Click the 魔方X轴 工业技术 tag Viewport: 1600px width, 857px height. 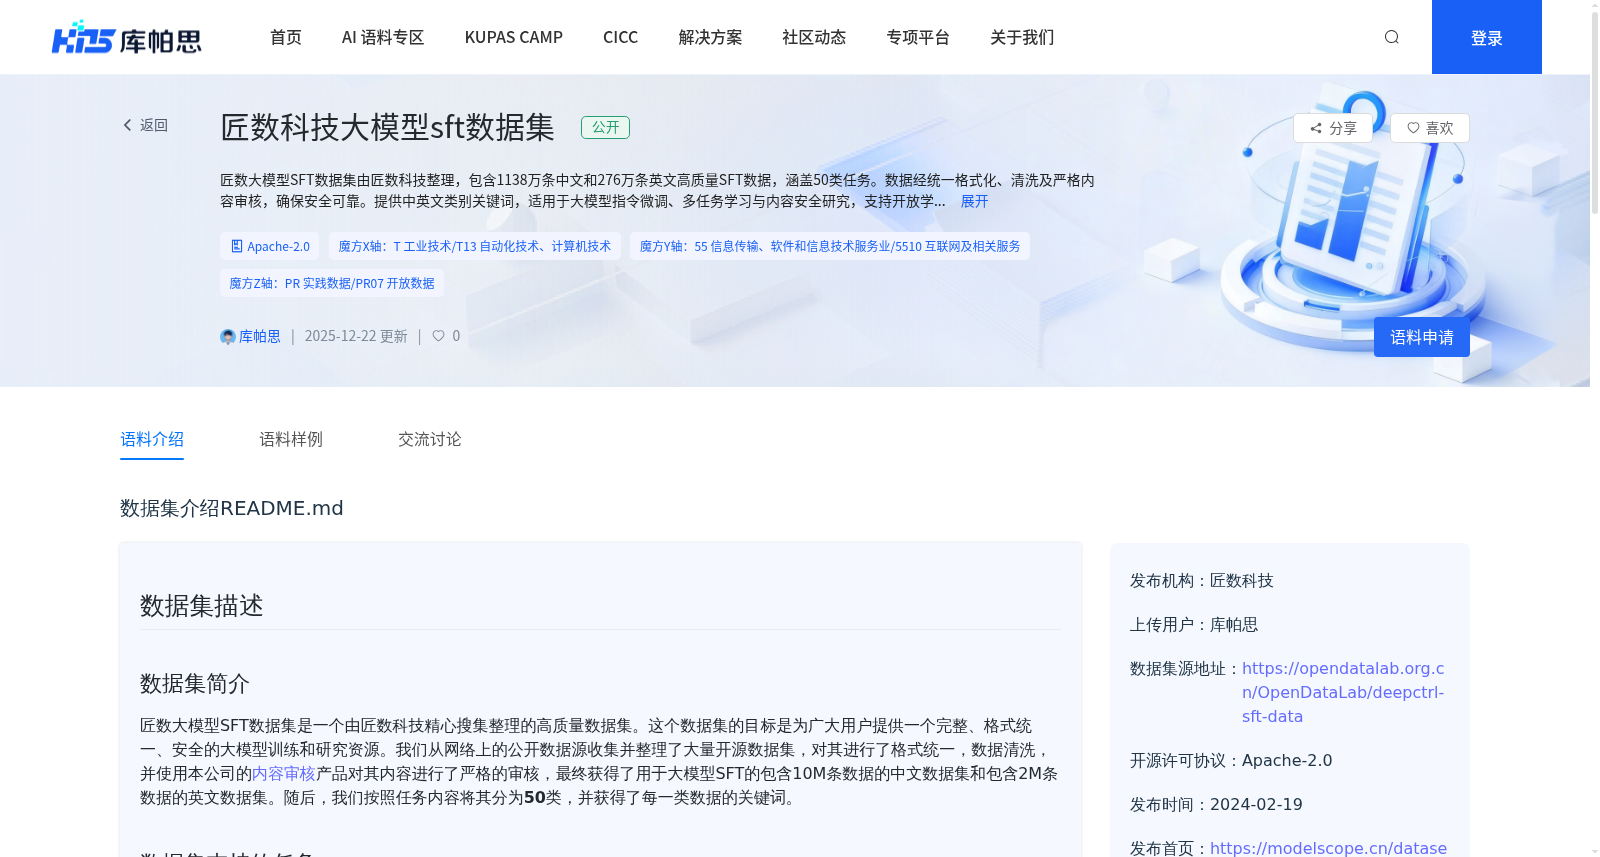(x=475, y=246)
